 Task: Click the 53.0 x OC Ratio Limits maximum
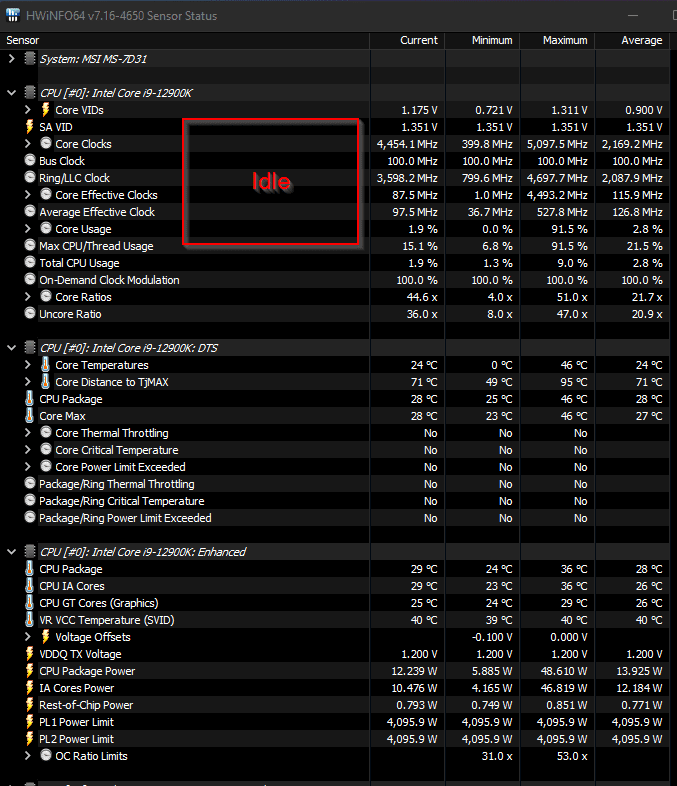click(572, 756)
